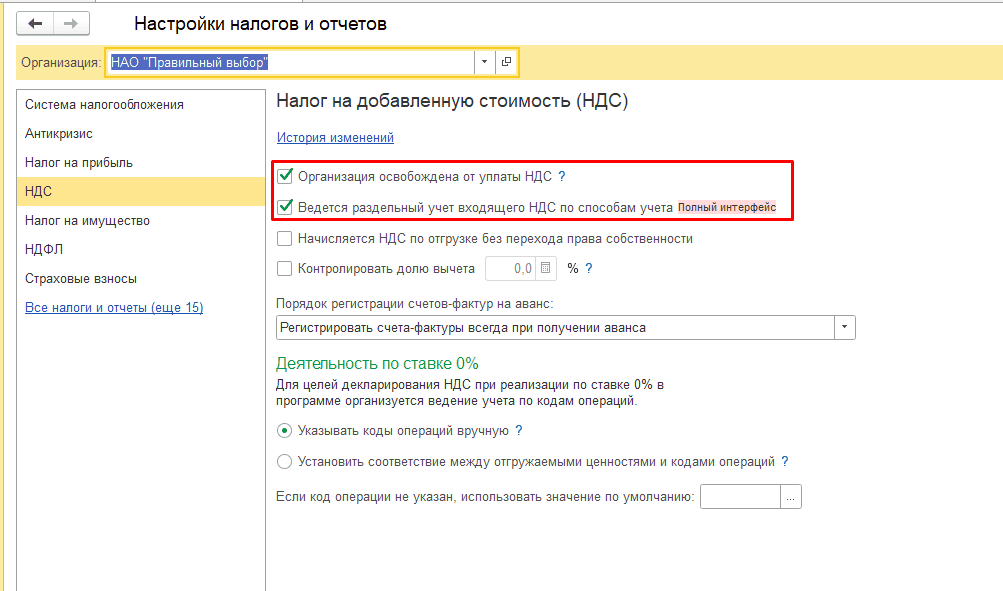
Task: Enable Контролировать долю вычета checkbox
Action: [x=285, y=268]
